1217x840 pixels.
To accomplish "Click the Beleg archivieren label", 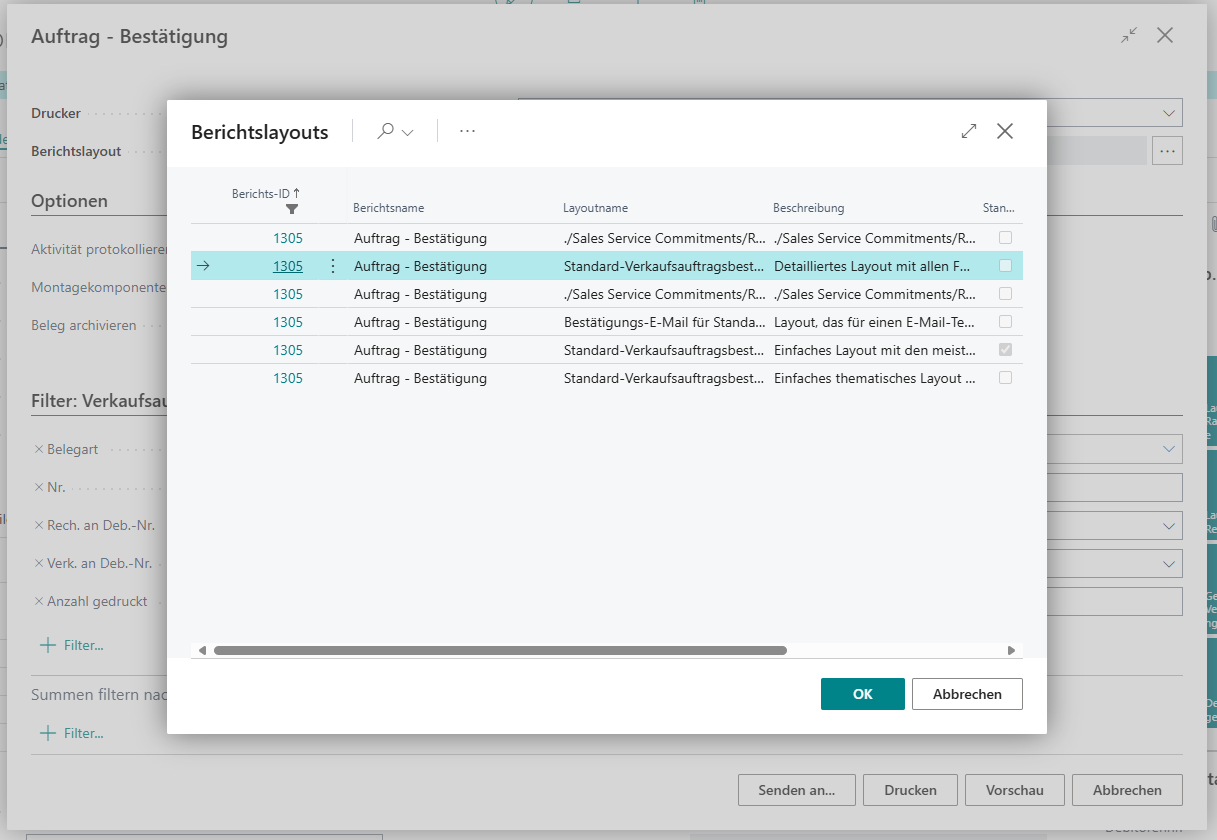I will [84, 325].
